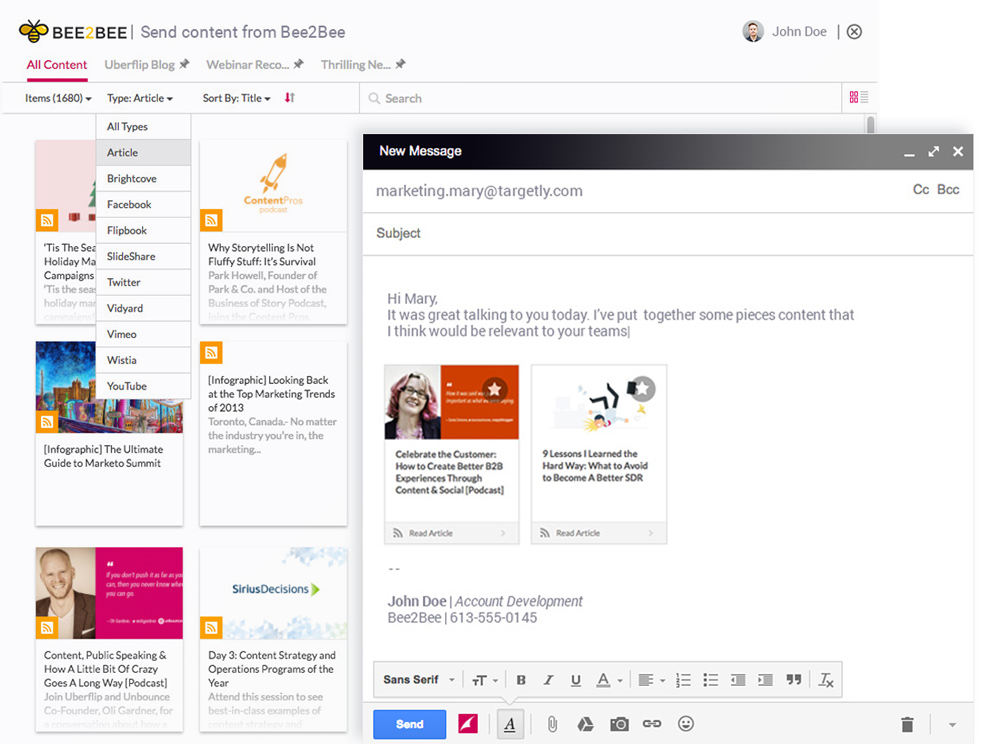Screen dimensions: 1000x744
Task: Open the Oli Gardner podcast card image
Action: pyautogui.click(x=109, y=593)
